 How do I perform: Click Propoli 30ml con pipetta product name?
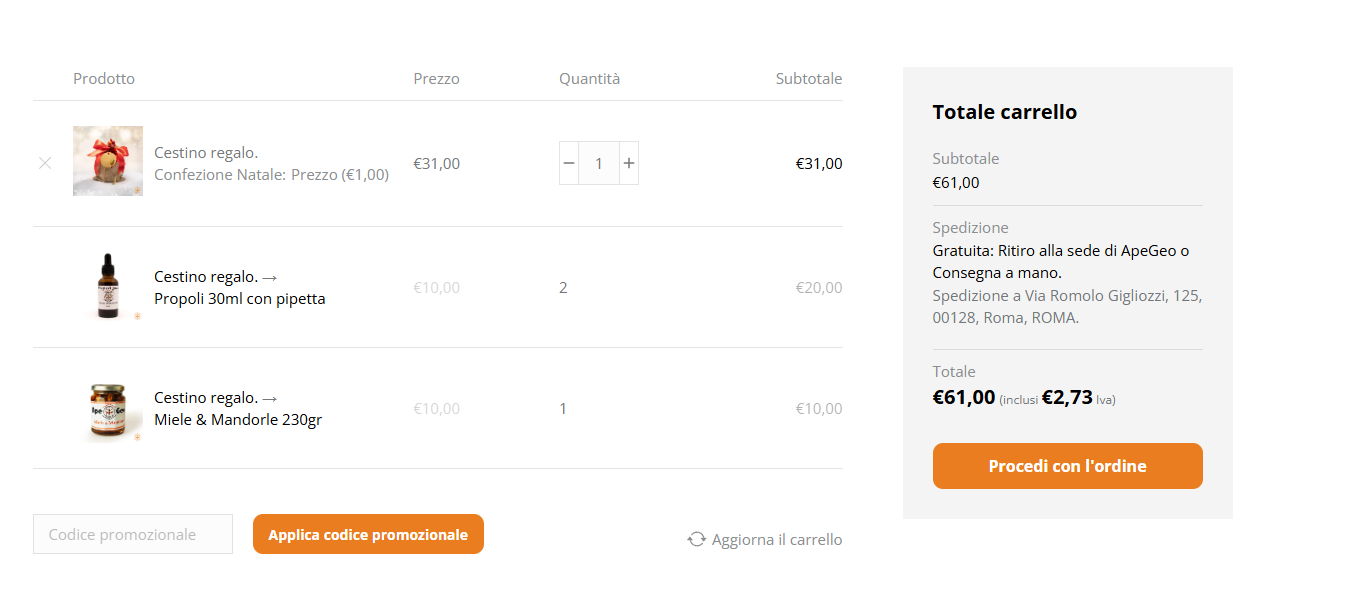[240, 298]
